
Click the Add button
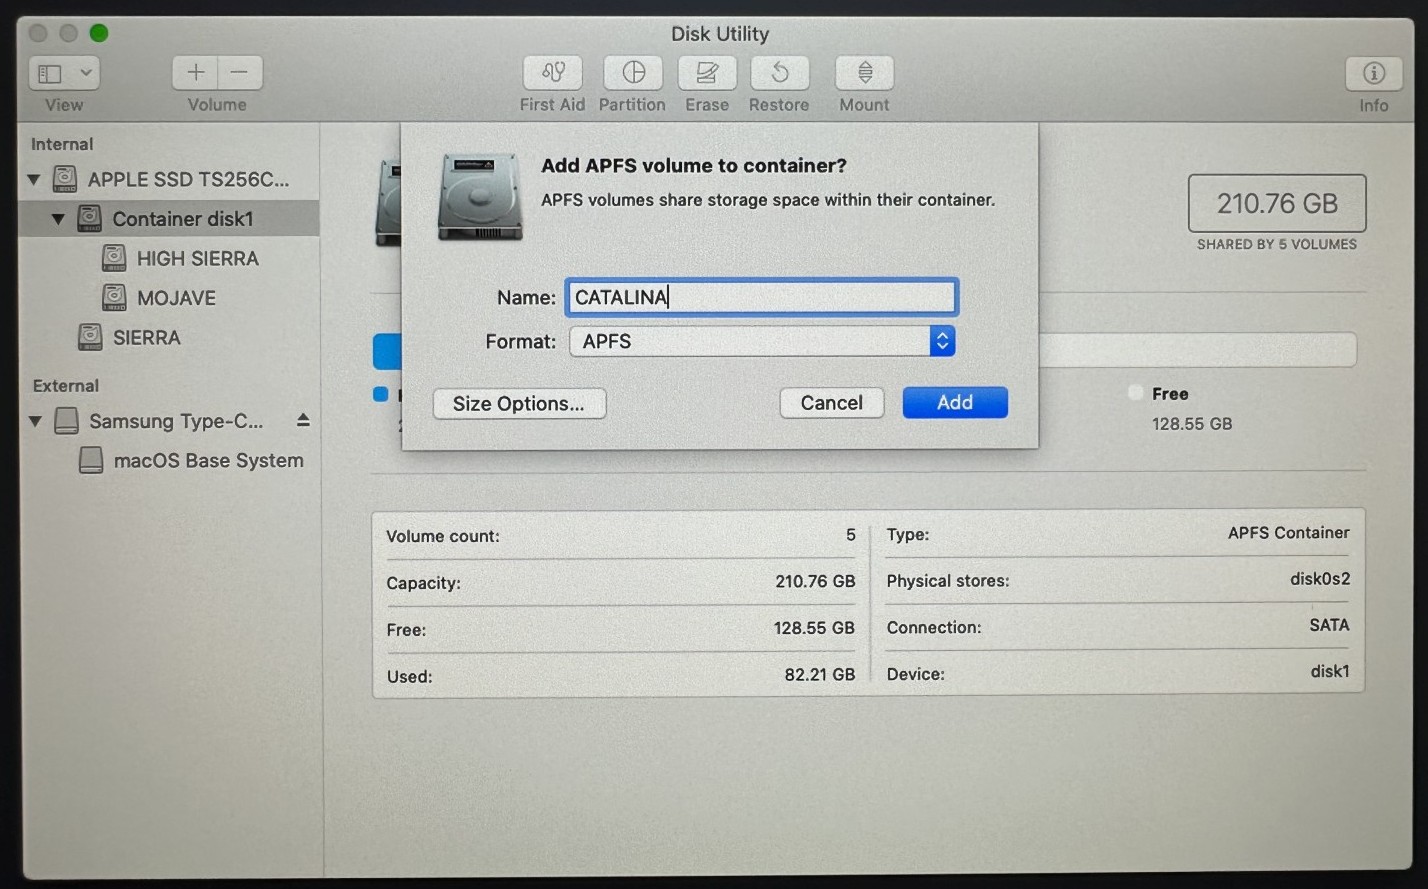(x=955, y=402)
